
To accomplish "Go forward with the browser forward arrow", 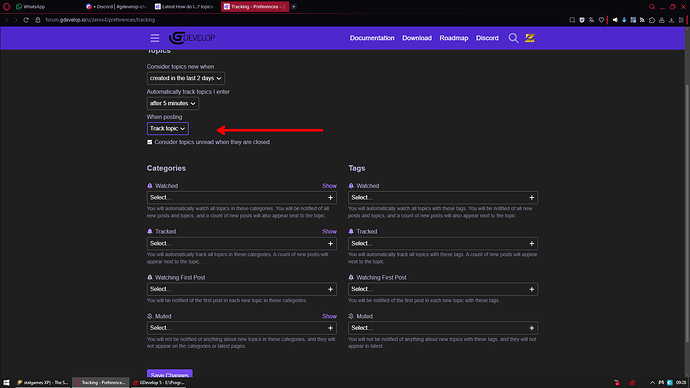I will (x=16, y=20).
